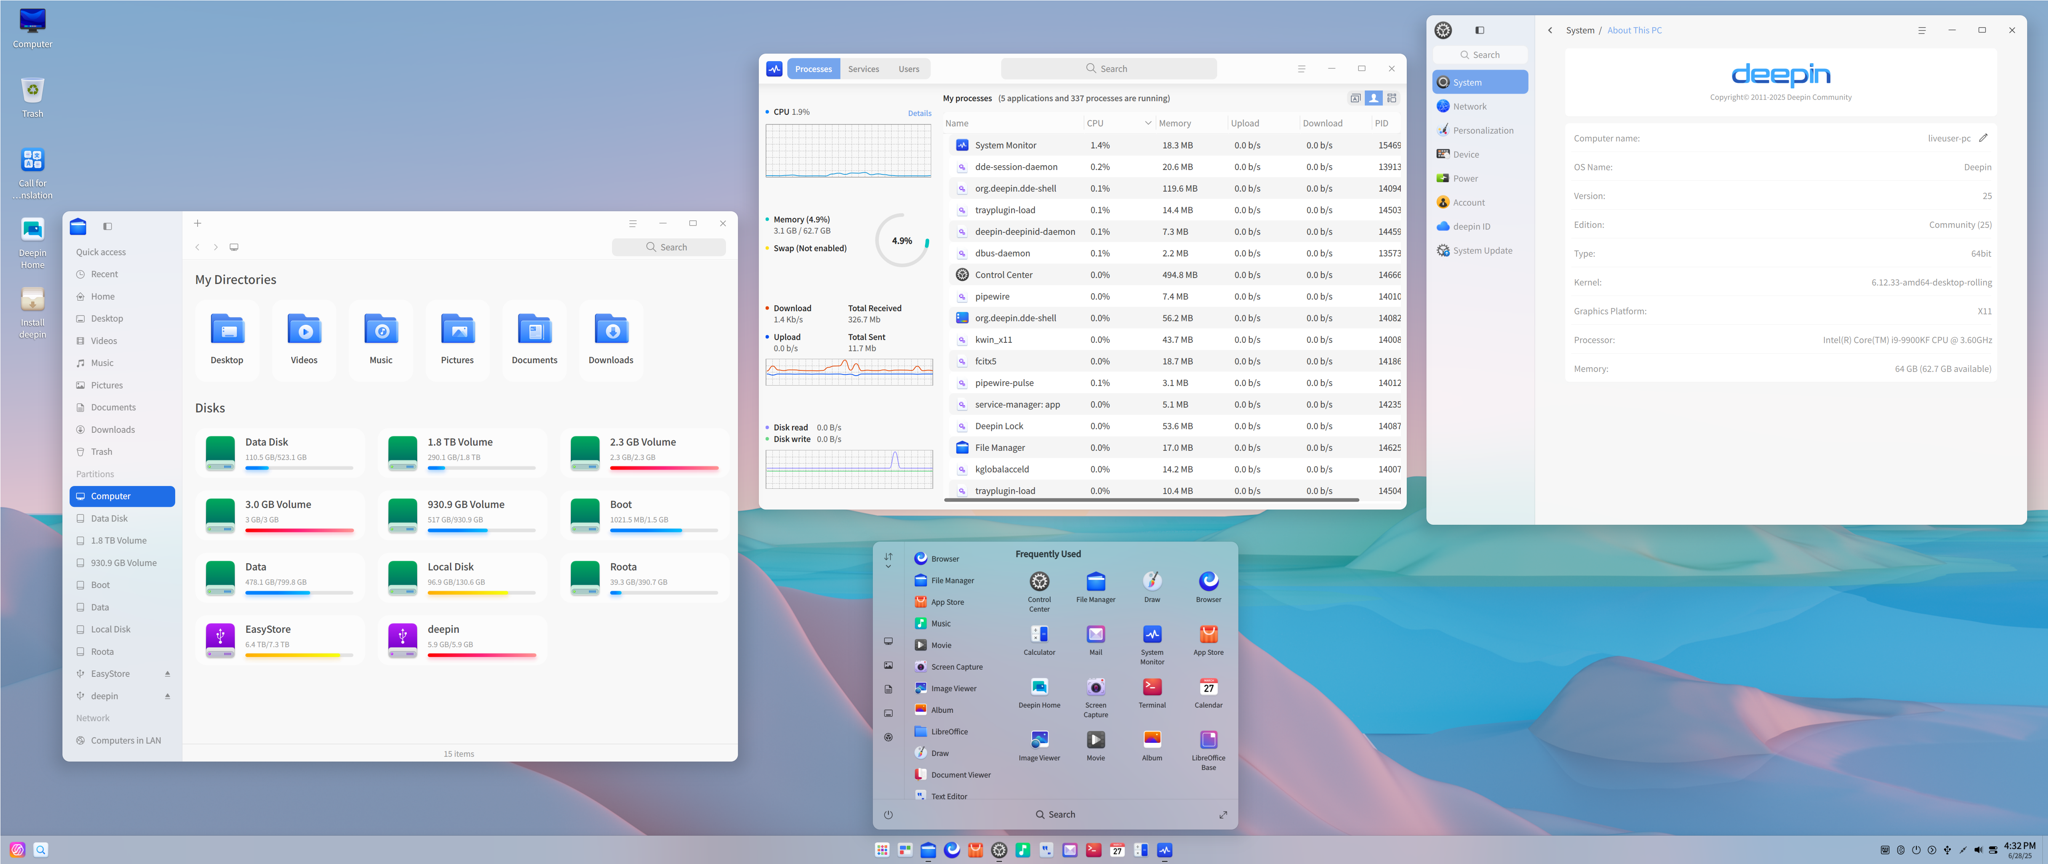The width and height of the screenshot is (2048, 864).
Task: Click the System Monitor search field
Action: pos(1108,69)
